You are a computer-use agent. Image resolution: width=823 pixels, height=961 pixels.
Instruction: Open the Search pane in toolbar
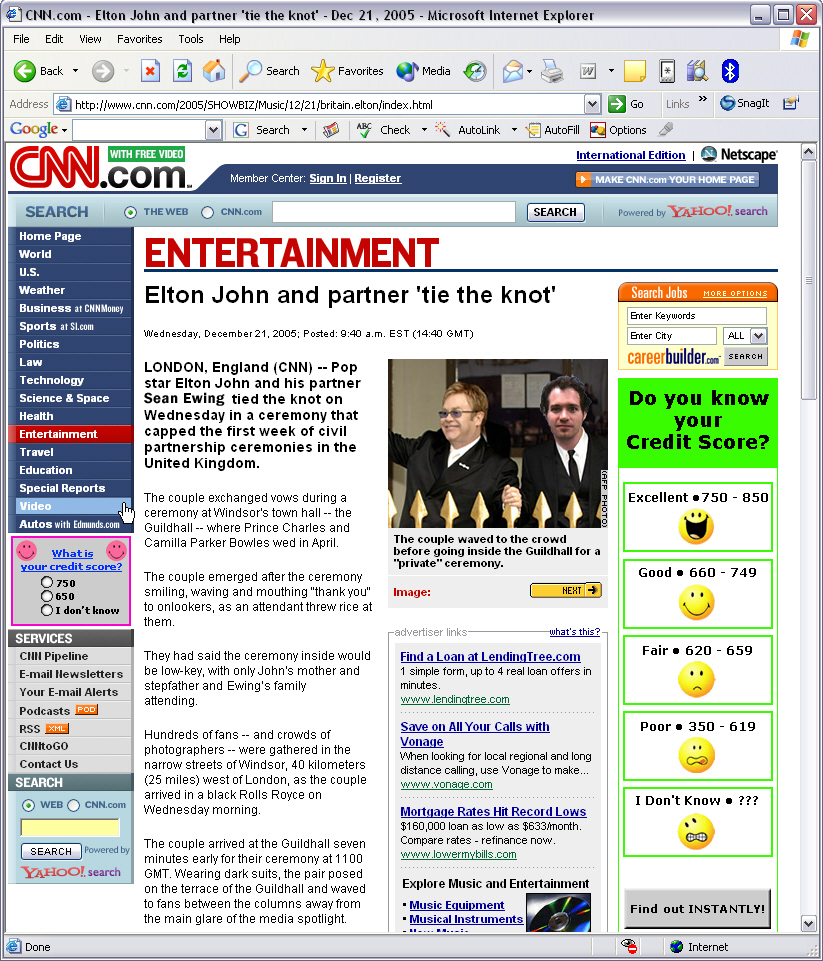tap(269, 71)
